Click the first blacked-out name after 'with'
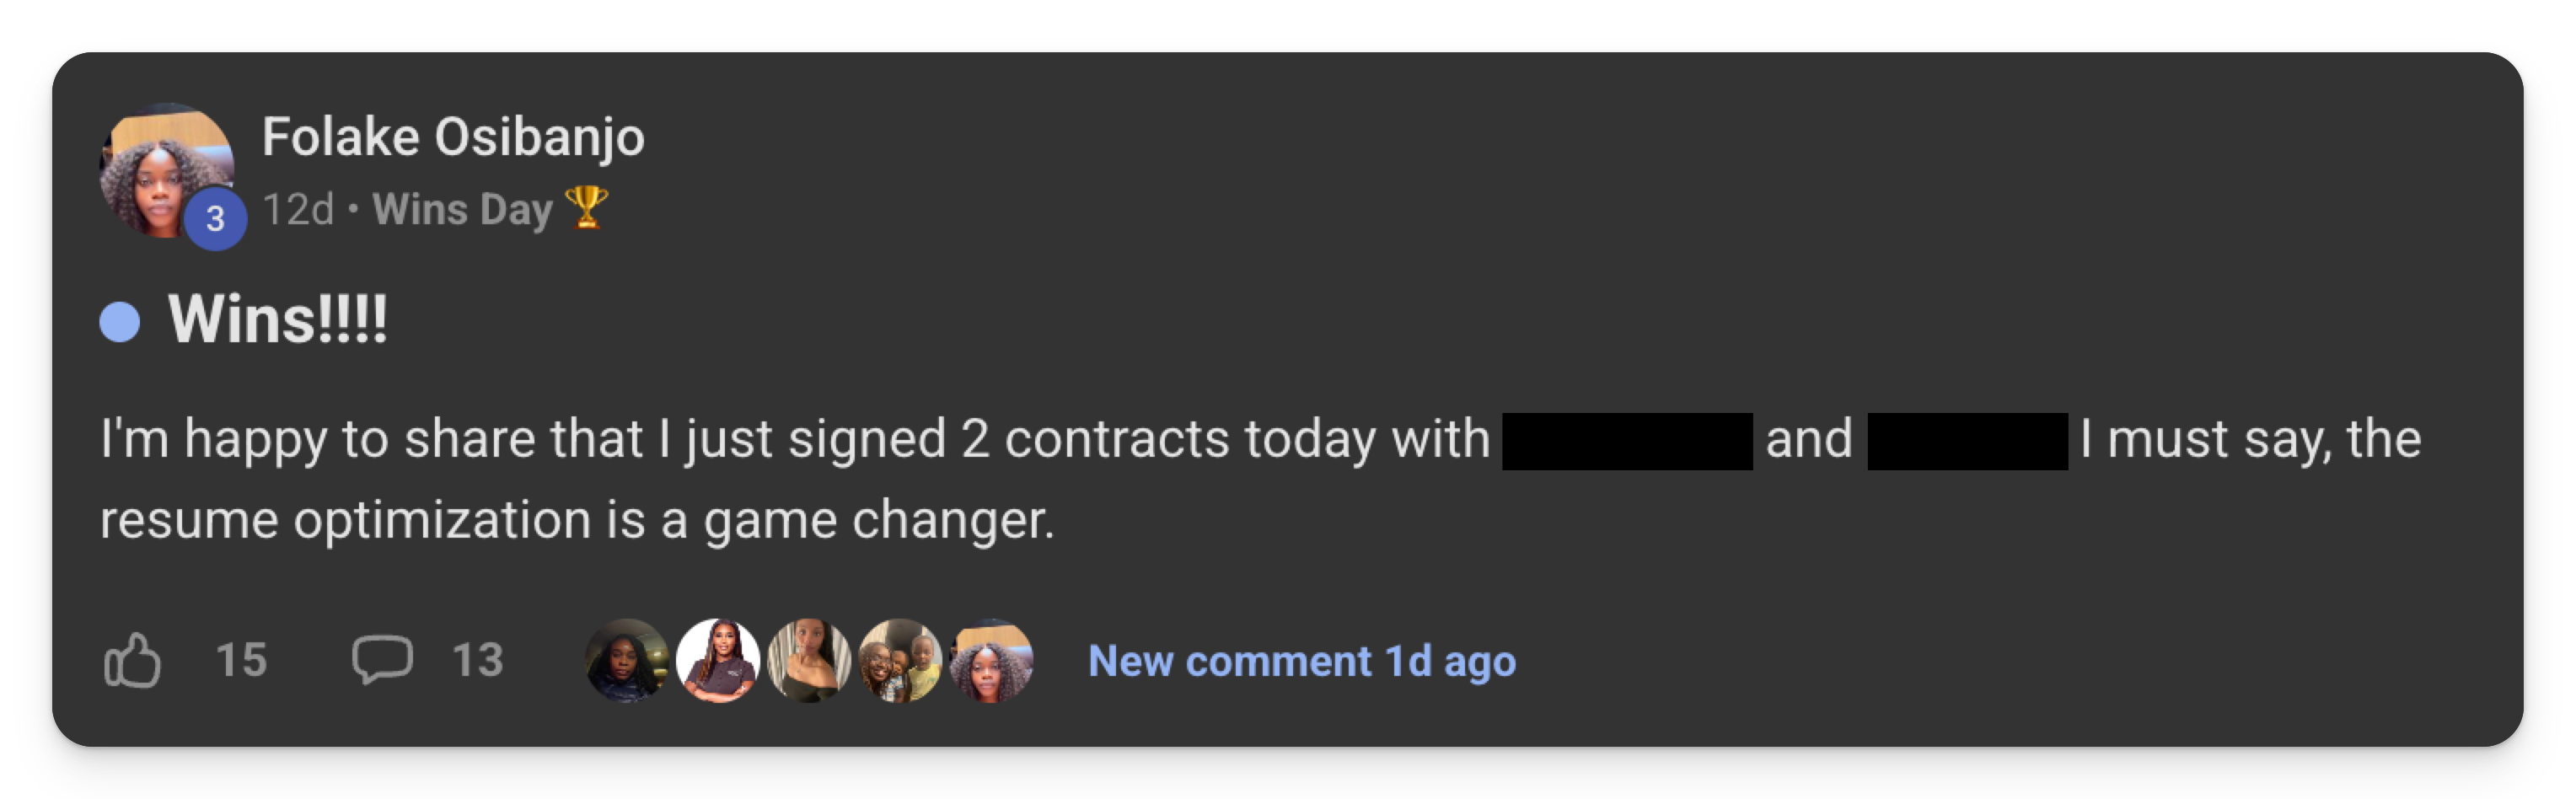Image resolution: width=2576 pixels, height=799 pixels. [1627, 441]
